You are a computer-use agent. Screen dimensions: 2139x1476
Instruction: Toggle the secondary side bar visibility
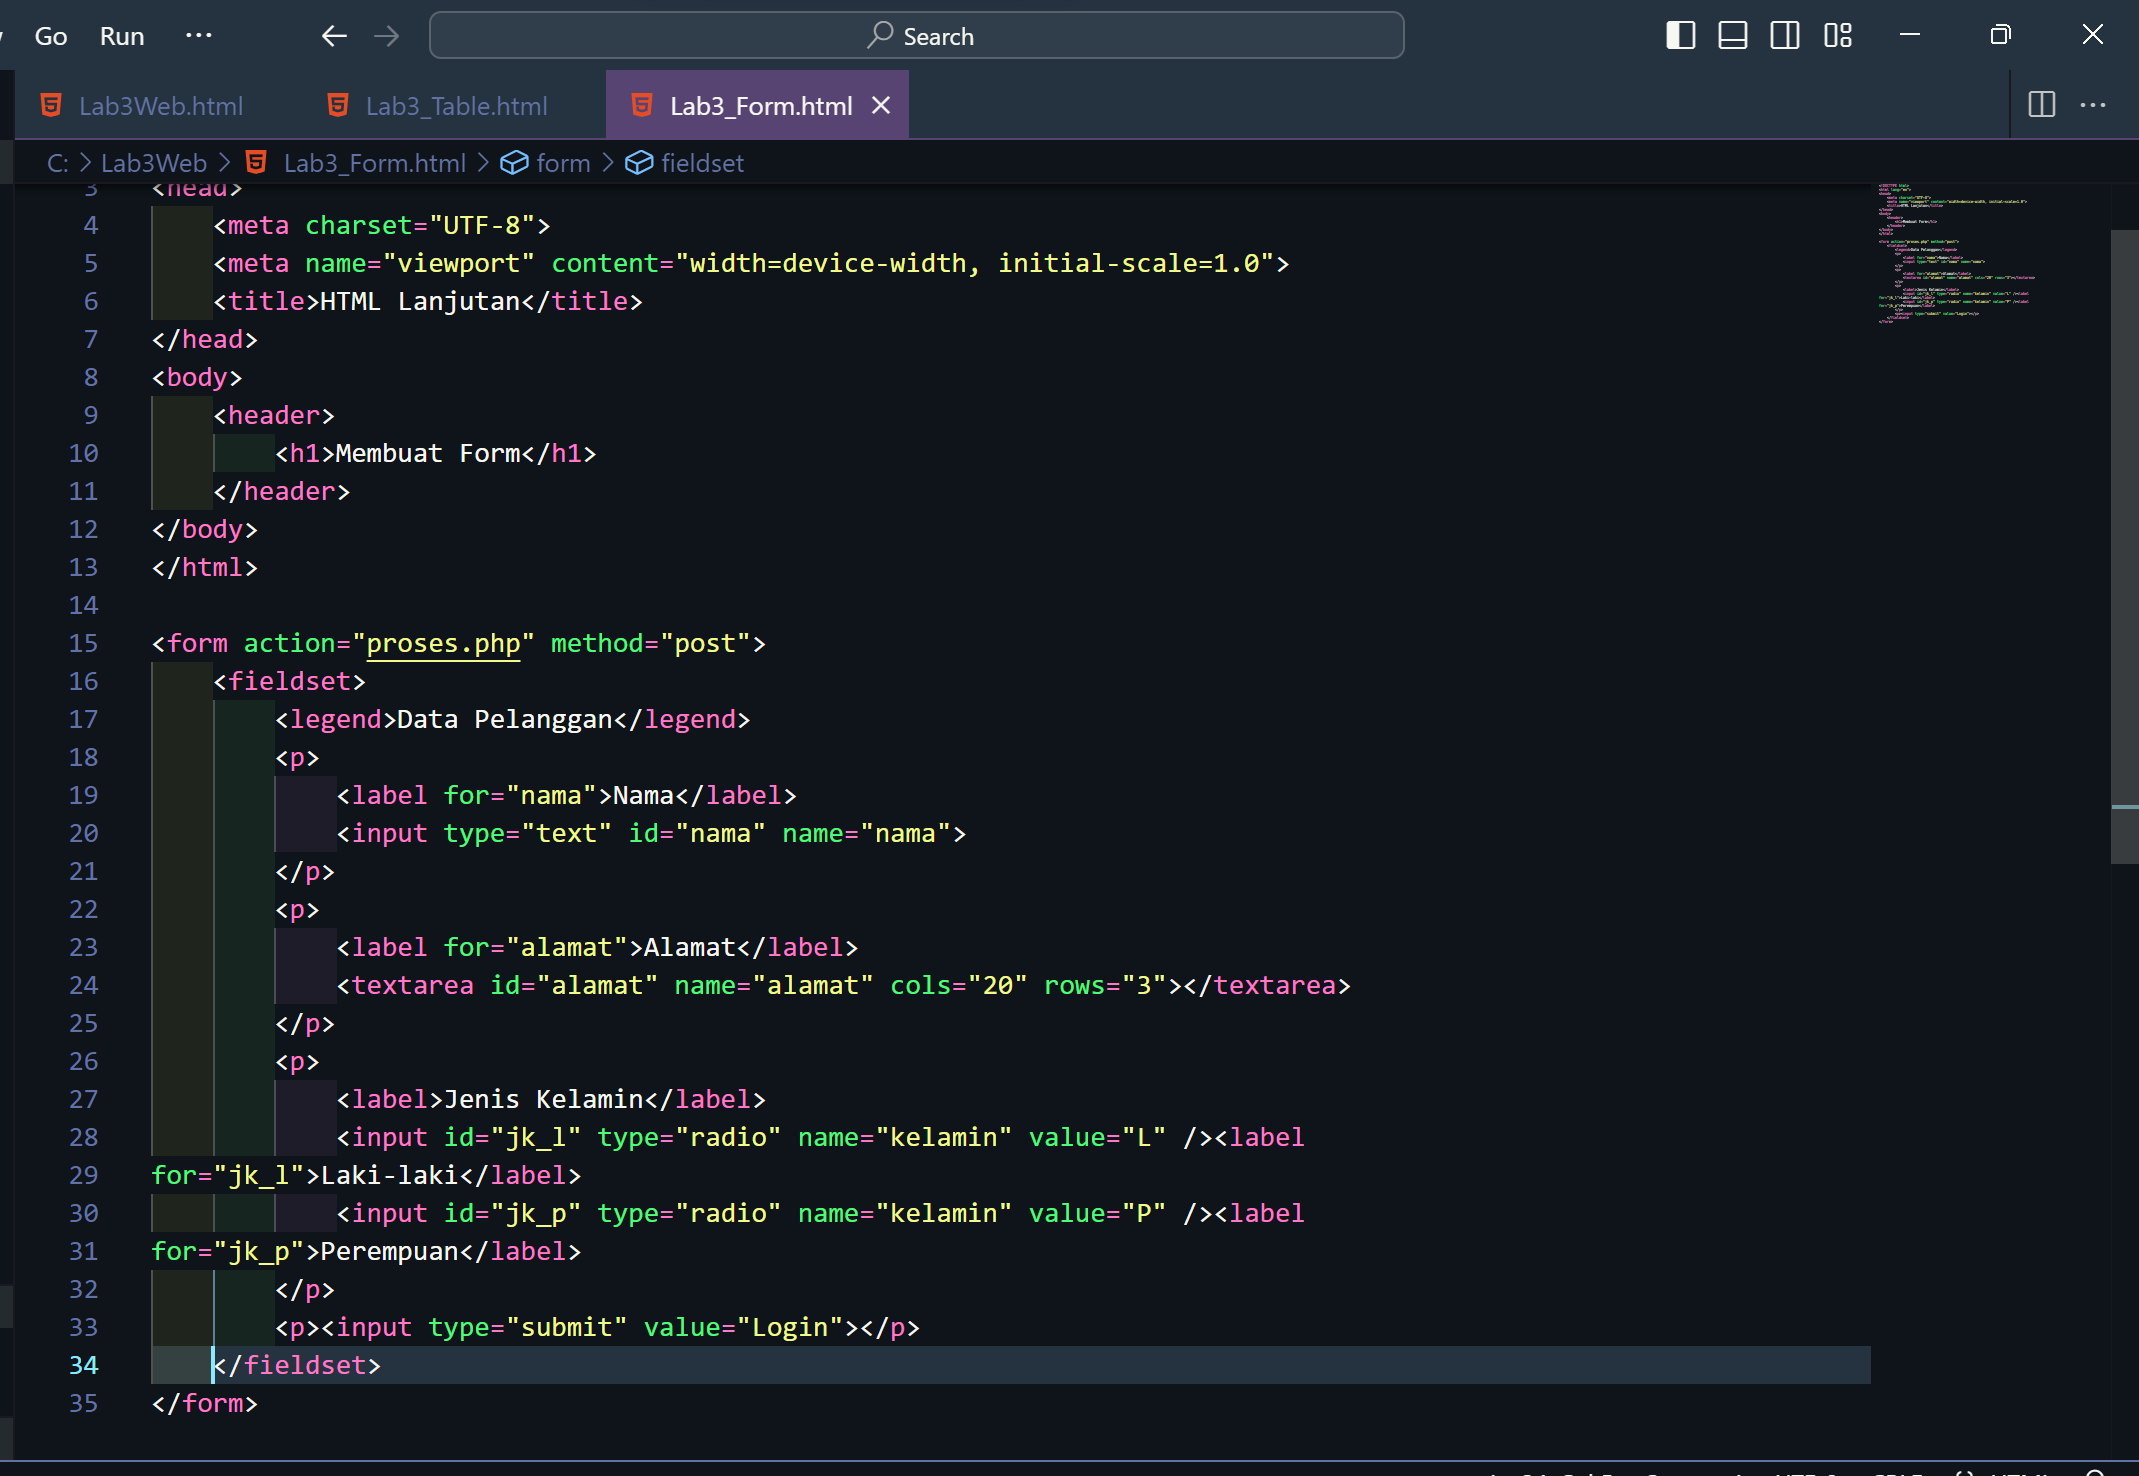[1785, 35]
